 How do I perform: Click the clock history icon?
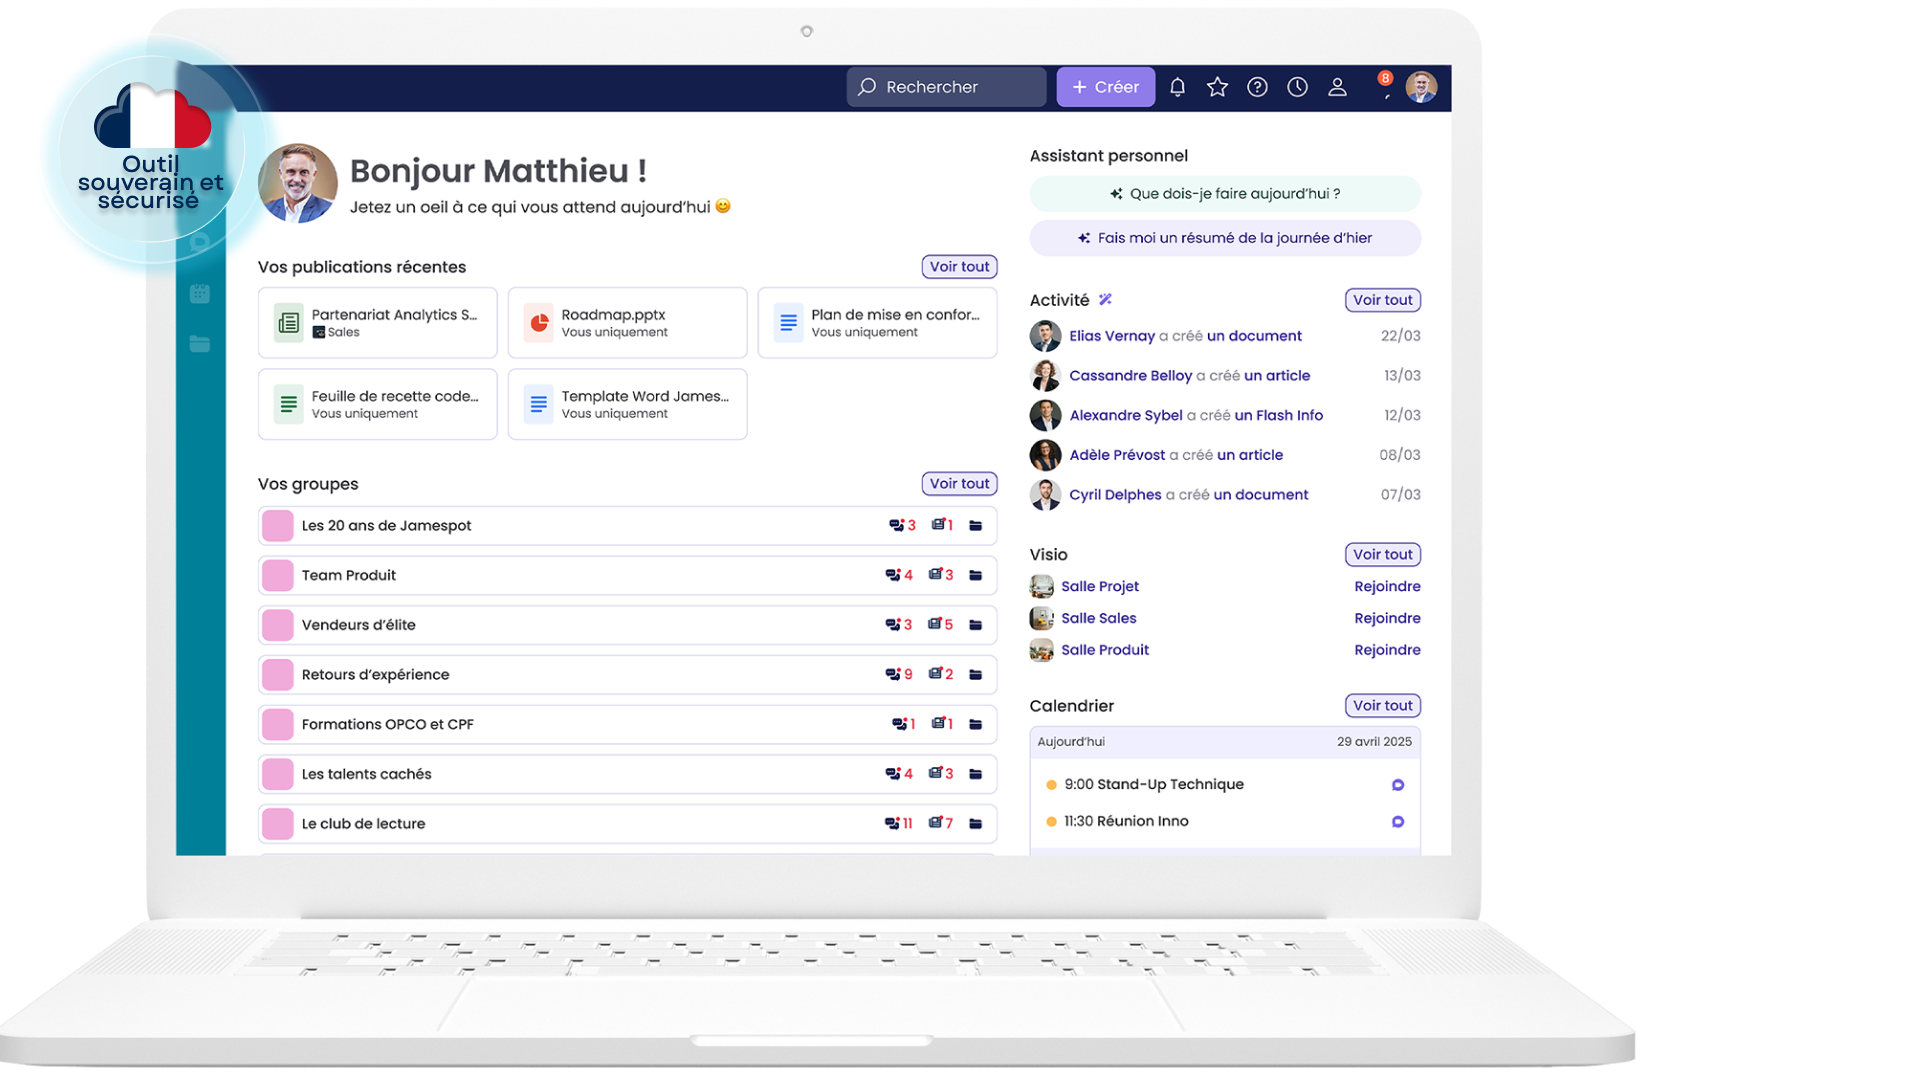tap(1297, 87)
